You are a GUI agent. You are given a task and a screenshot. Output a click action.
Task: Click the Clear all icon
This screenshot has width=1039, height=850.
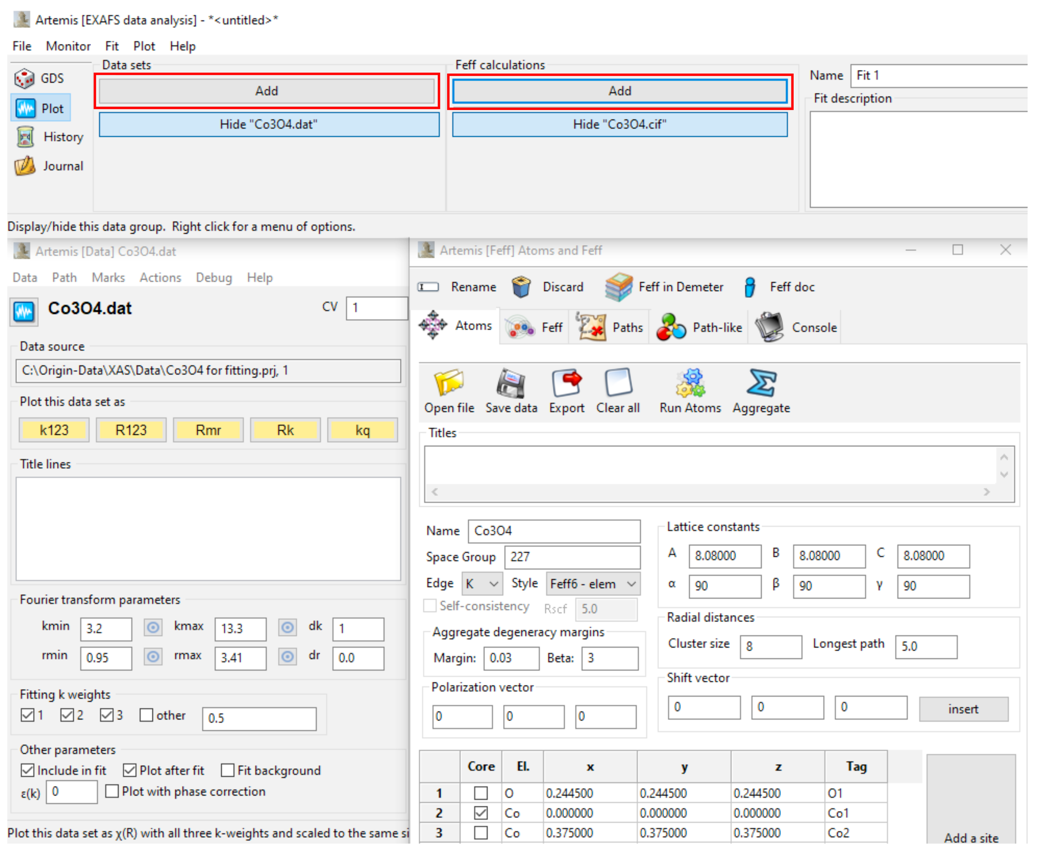(x=618, y=383)
